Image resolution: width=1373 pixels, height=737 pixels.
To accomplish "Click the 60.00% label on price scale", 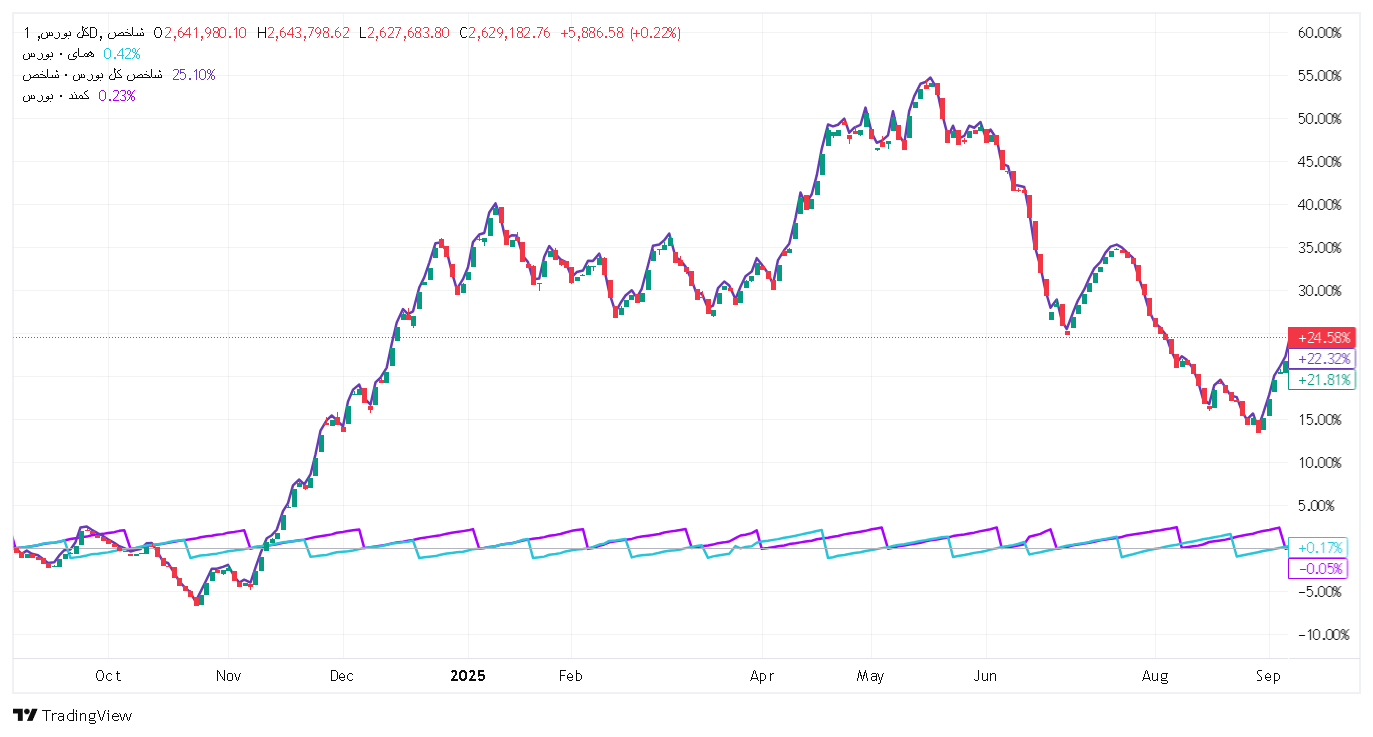I will 1319,33.
